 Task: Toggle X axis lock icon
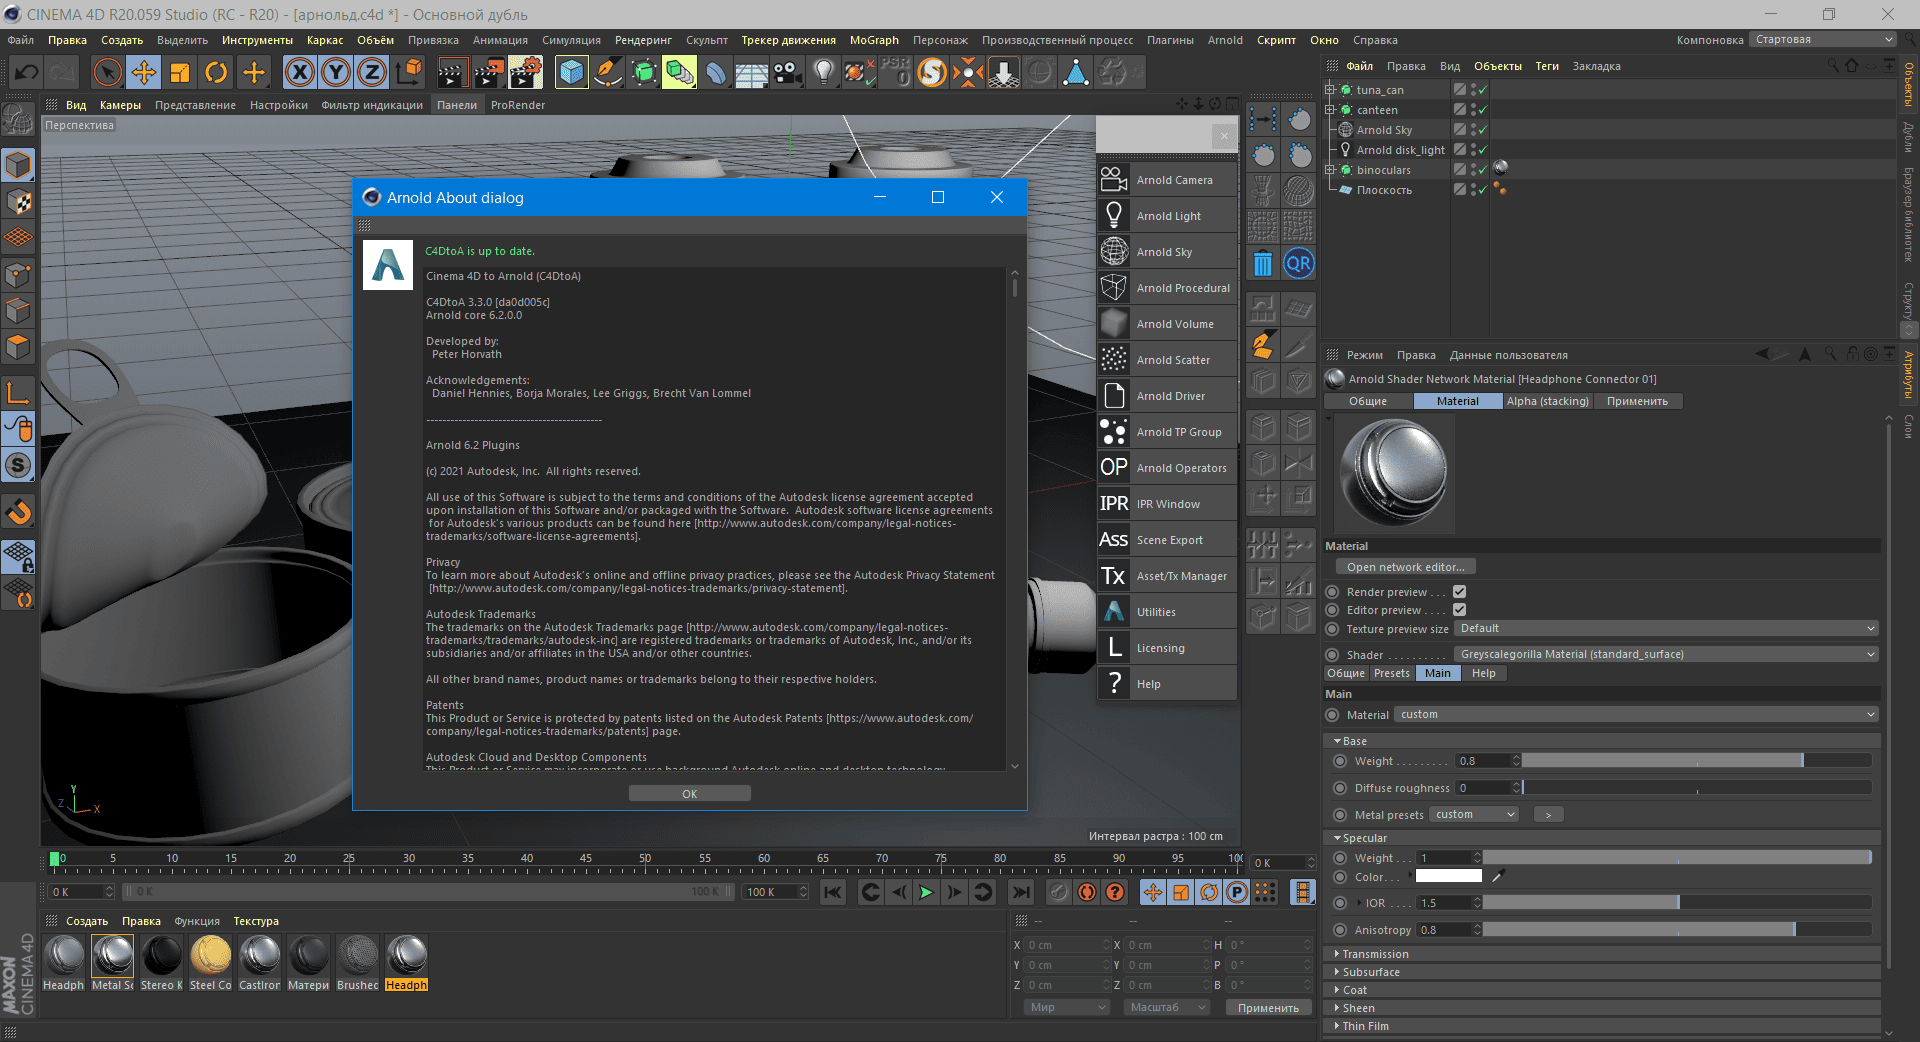coord(300,72)
